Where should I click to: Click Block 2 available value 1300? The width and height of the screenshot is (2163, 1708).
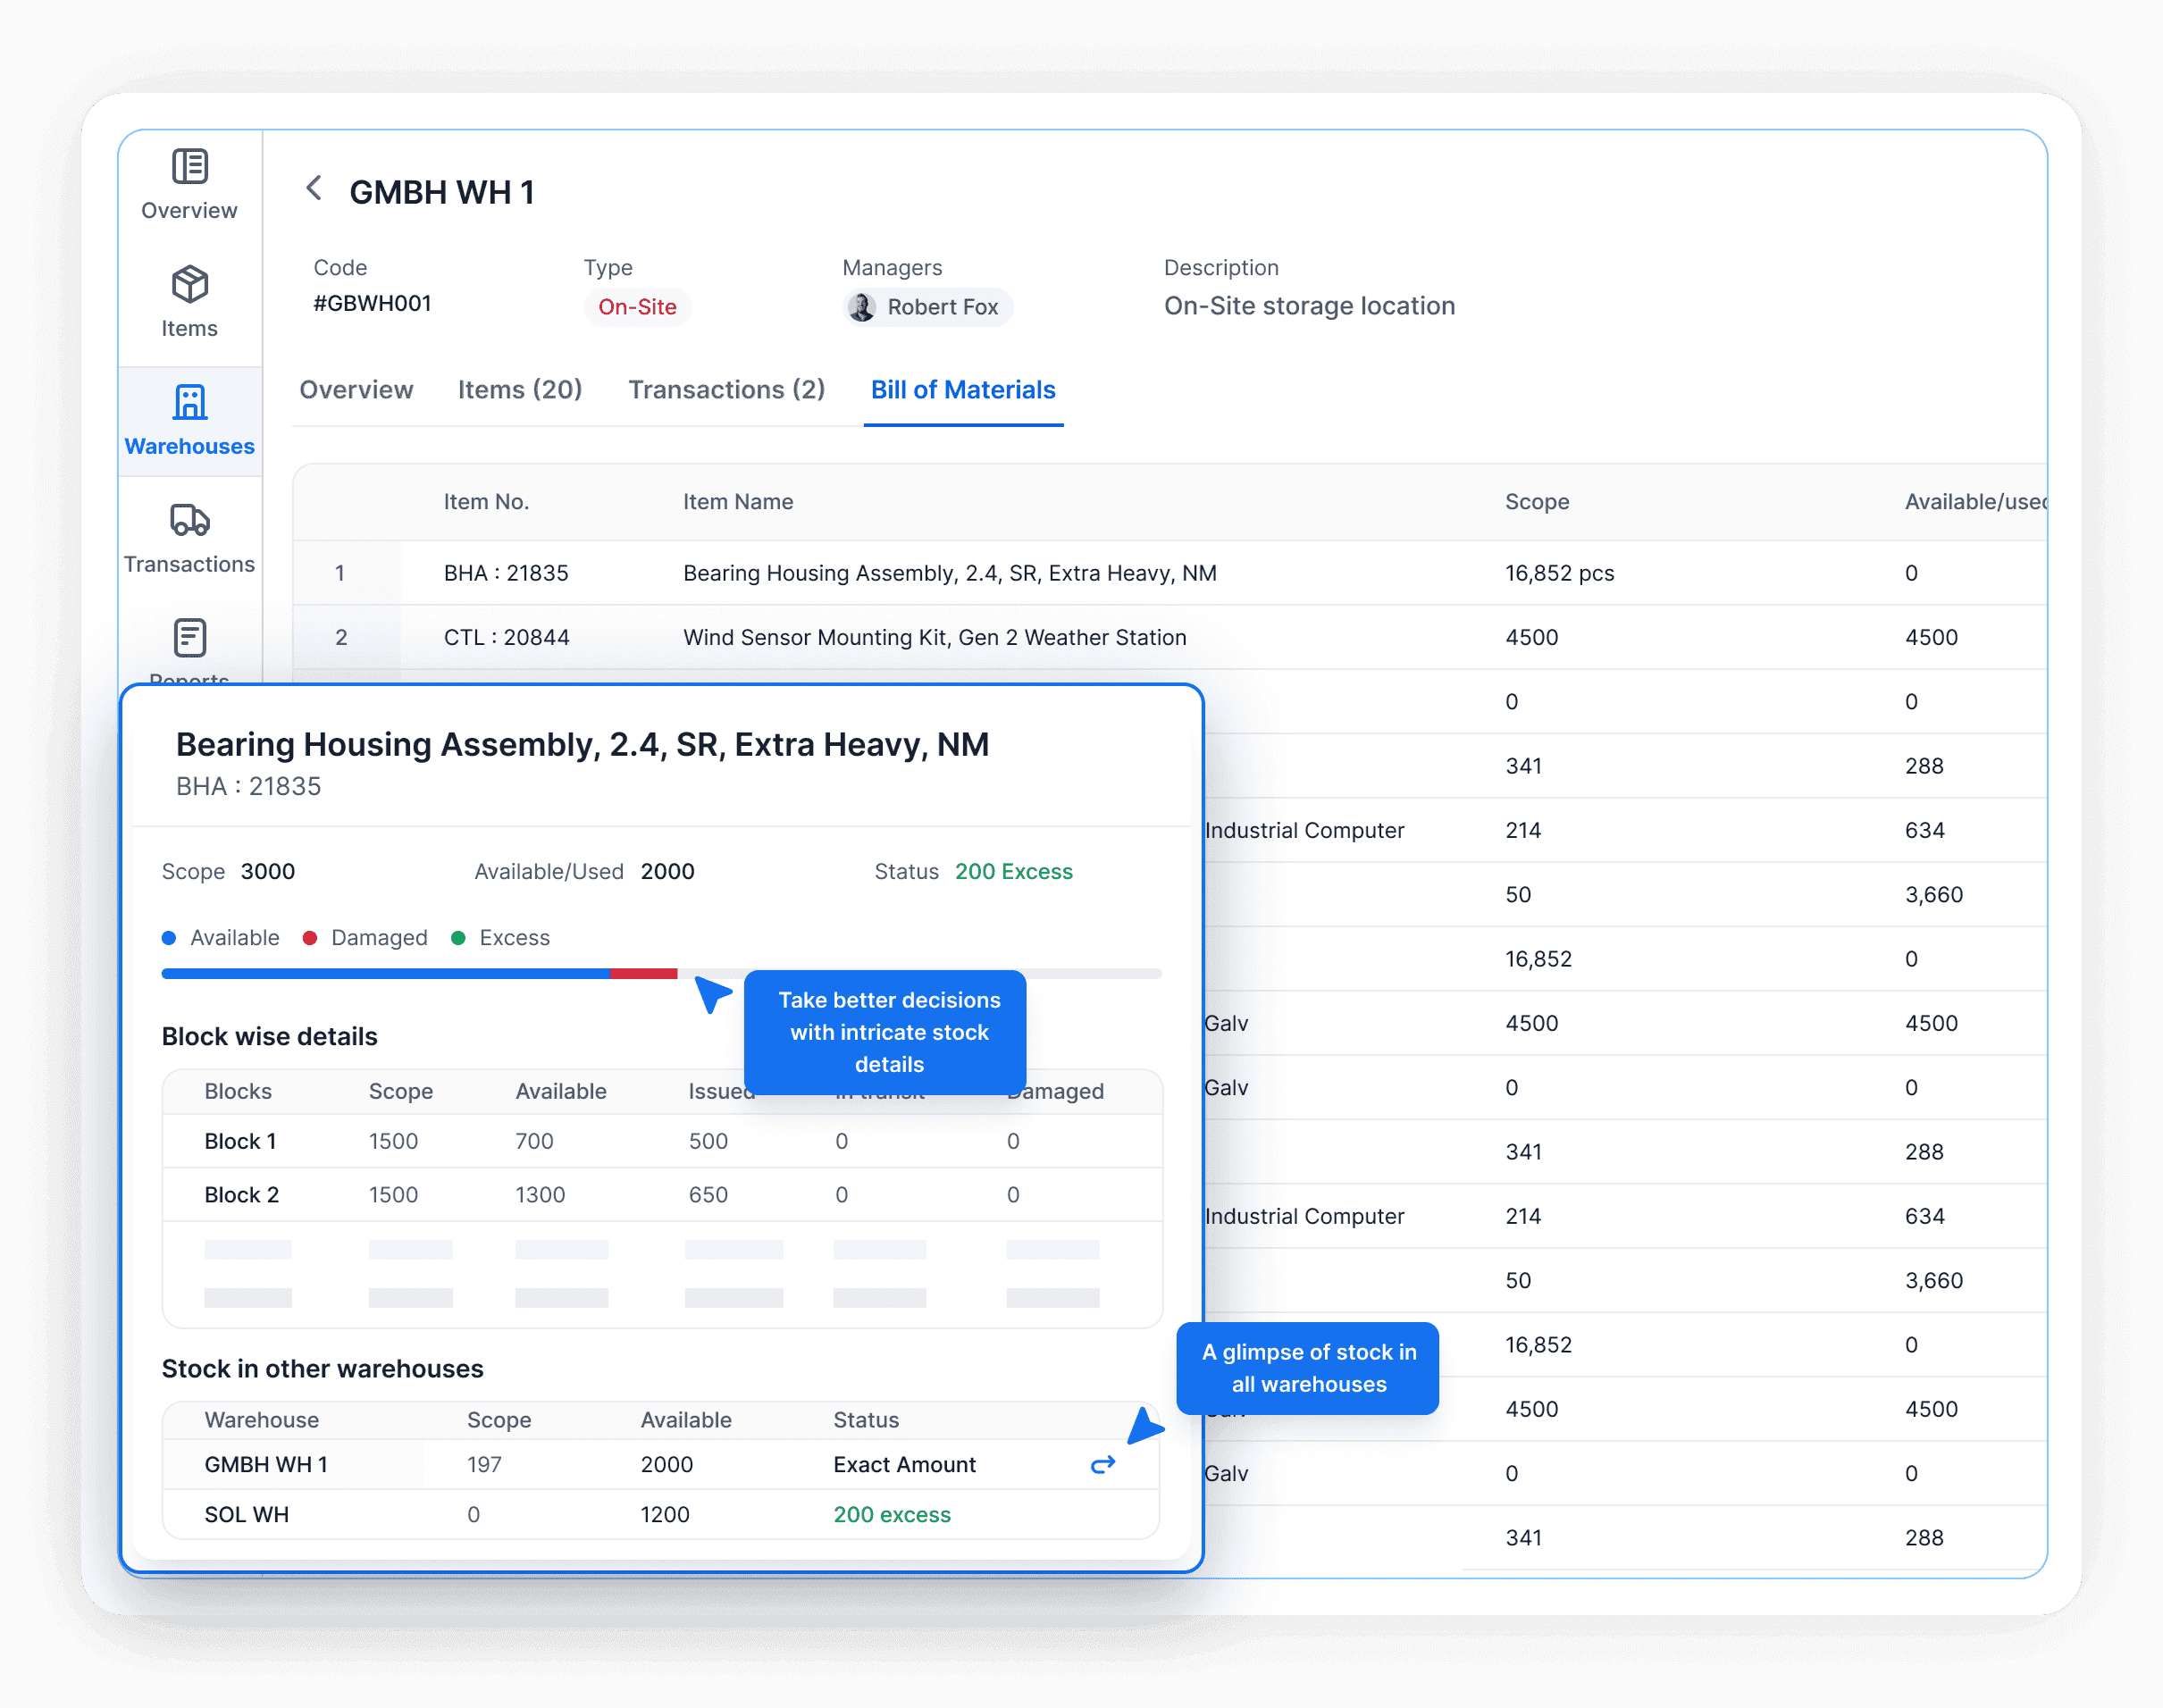pos(540,1195)
